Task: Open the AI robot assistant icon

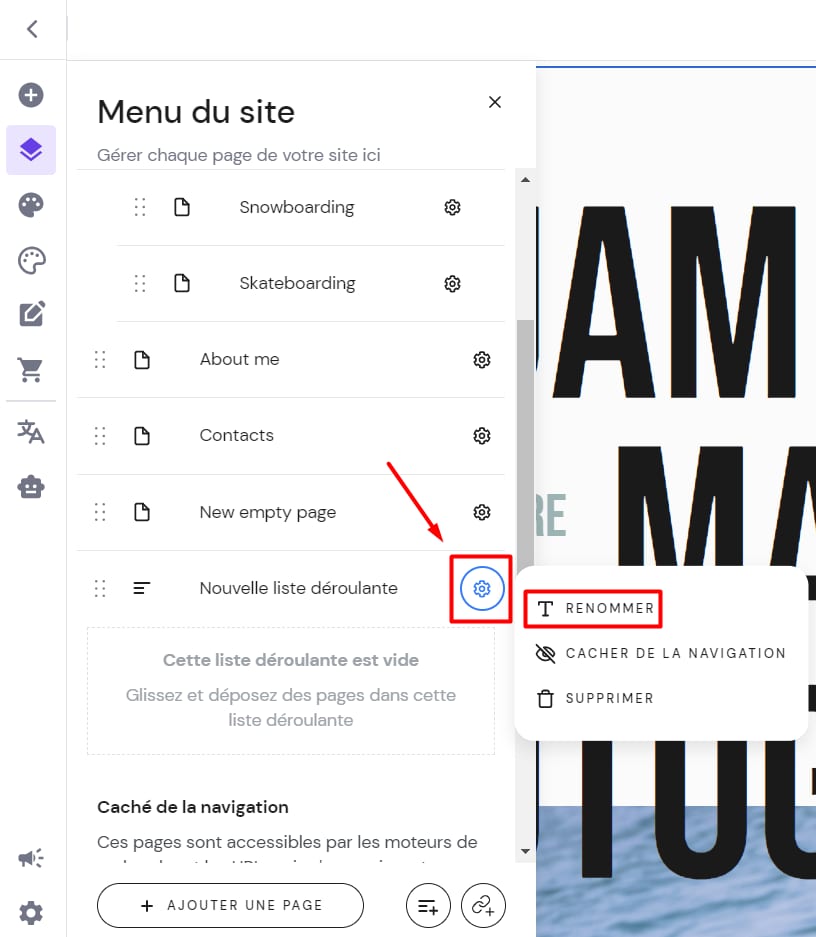Action: tap(31, 487)
